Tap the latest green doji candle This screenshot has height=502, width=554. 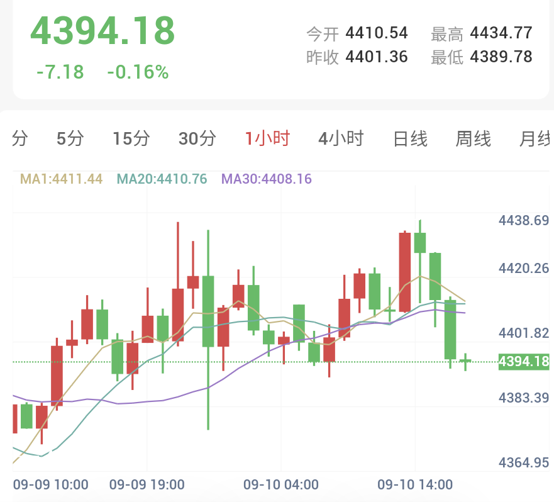point(466,361)
